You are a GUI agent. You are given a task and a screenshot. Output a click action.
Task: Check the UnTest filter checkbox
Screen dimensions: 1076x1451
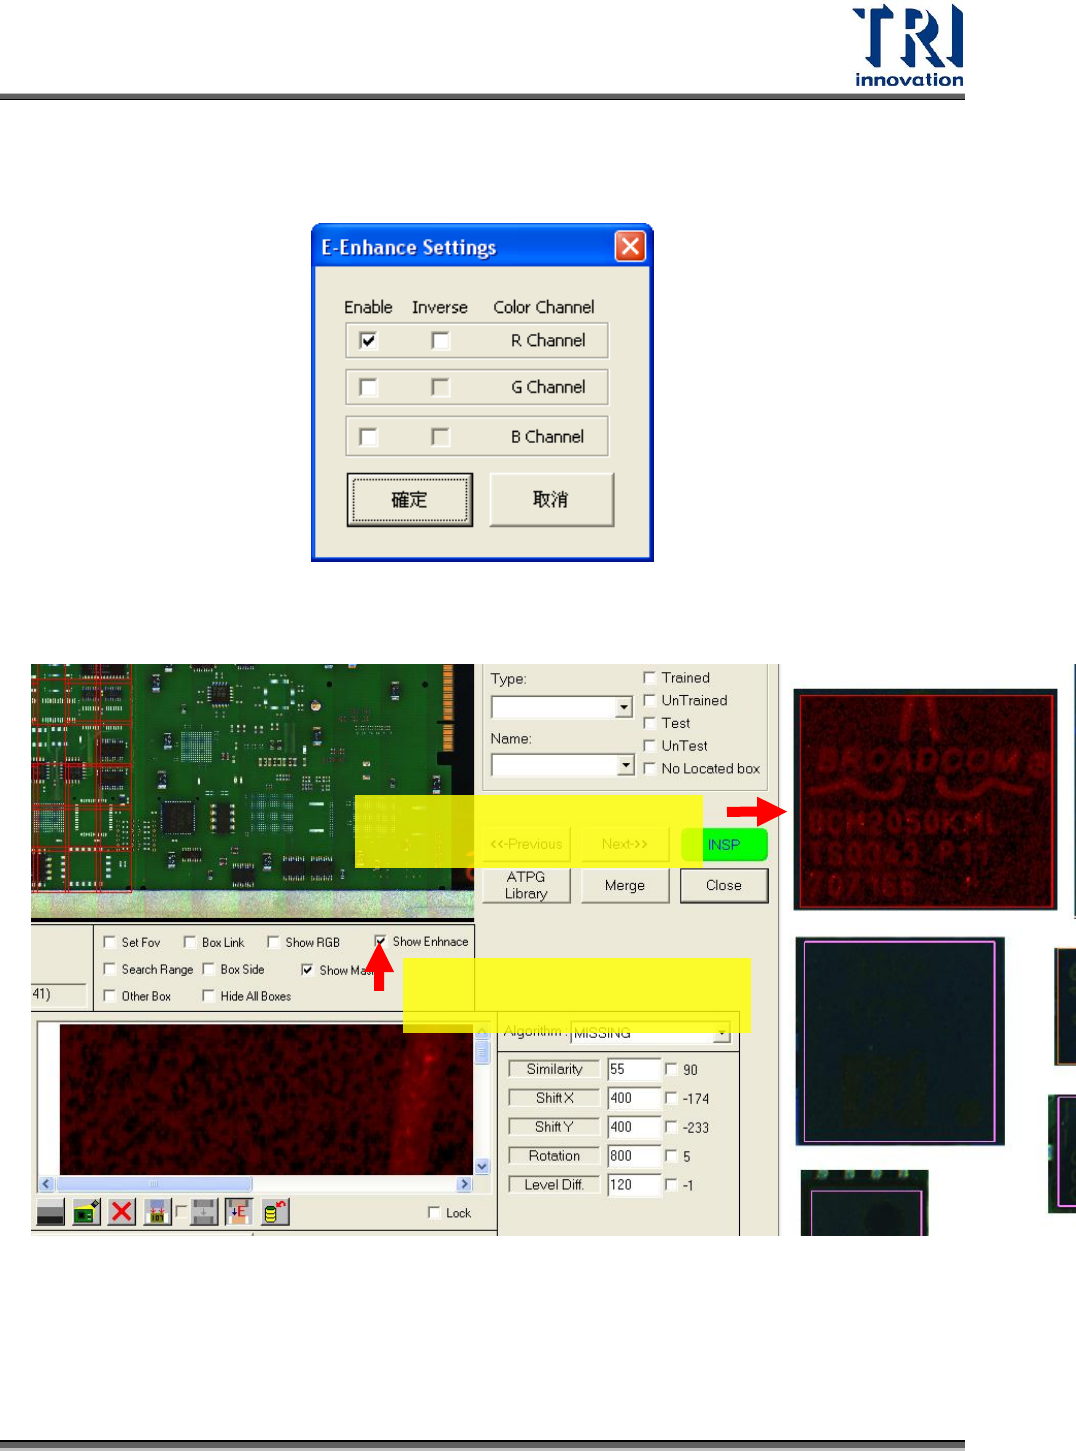[649, 746]
